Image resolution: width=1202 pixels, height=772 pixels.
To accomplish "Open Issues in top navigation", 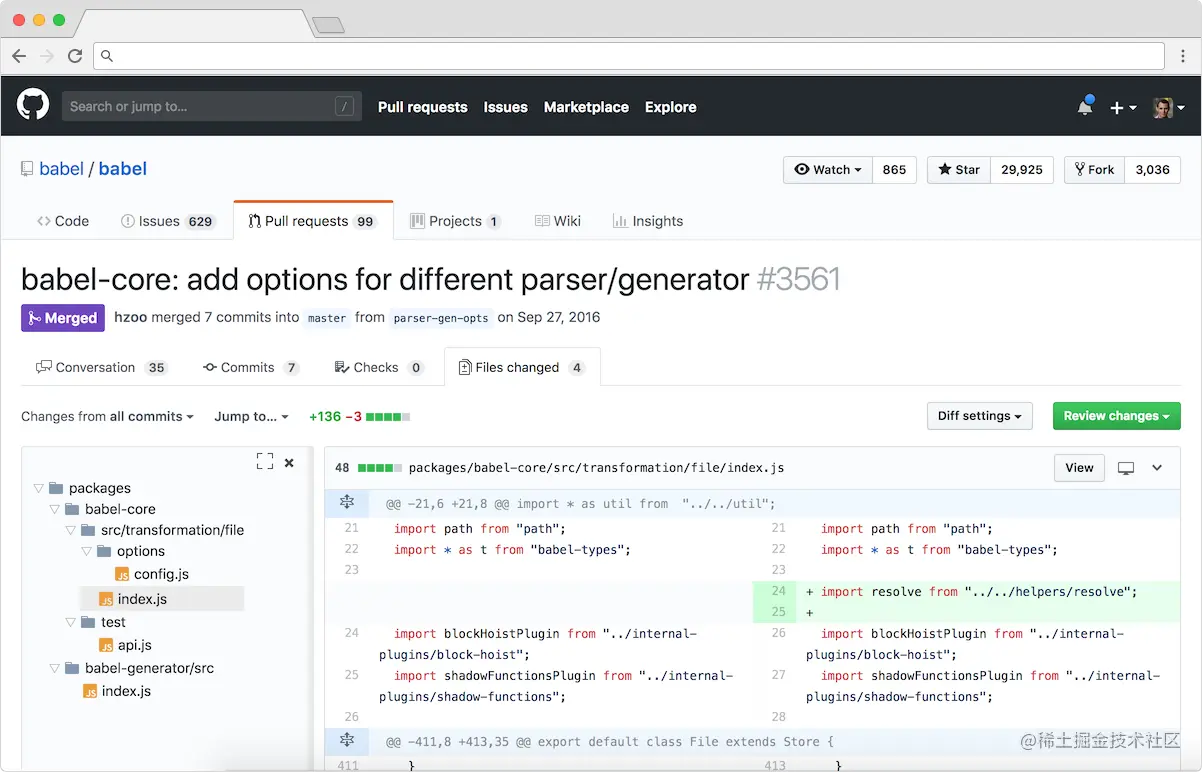I will click(x=505, y=107).
